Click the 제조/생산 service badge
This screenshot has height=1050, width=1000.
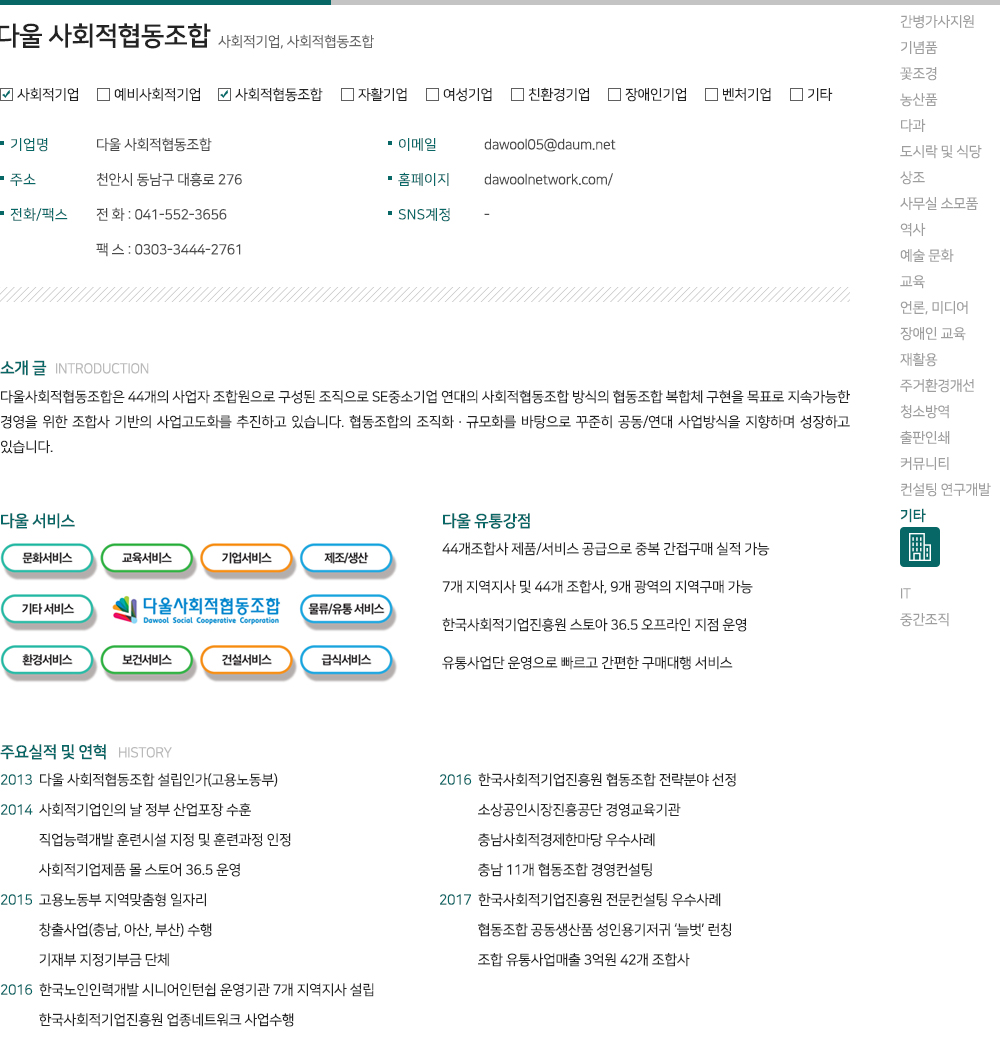[x=346, y=558]
